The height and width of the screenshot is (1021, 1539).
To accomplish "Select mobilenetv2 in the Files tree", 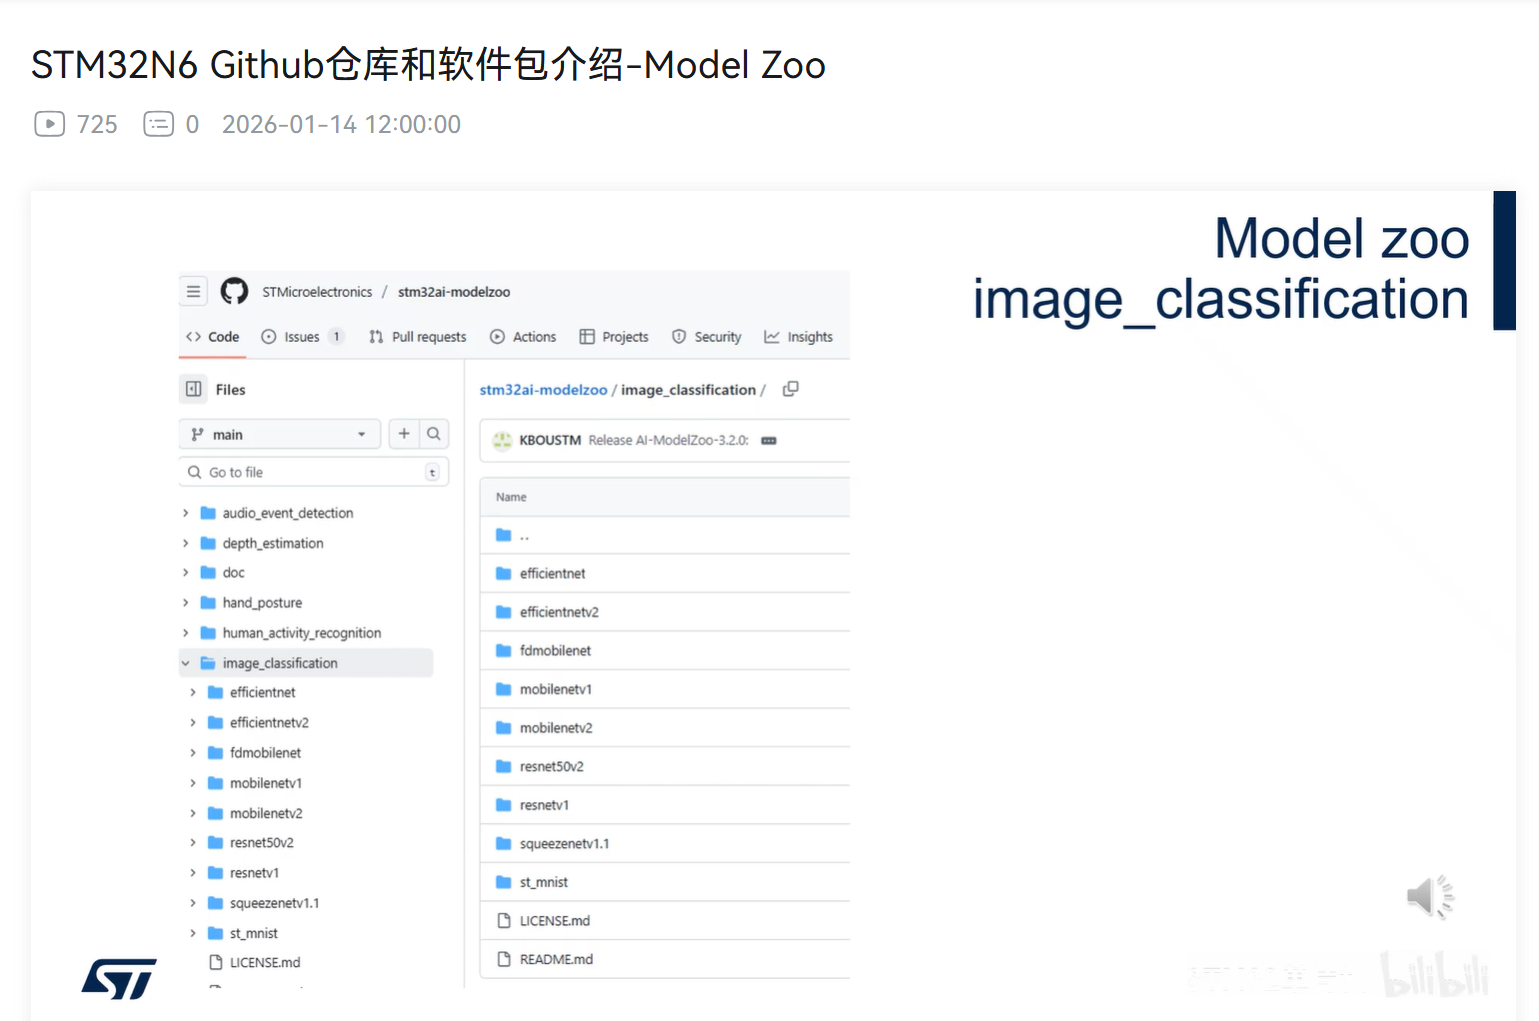I will click(x=266, y=813).
